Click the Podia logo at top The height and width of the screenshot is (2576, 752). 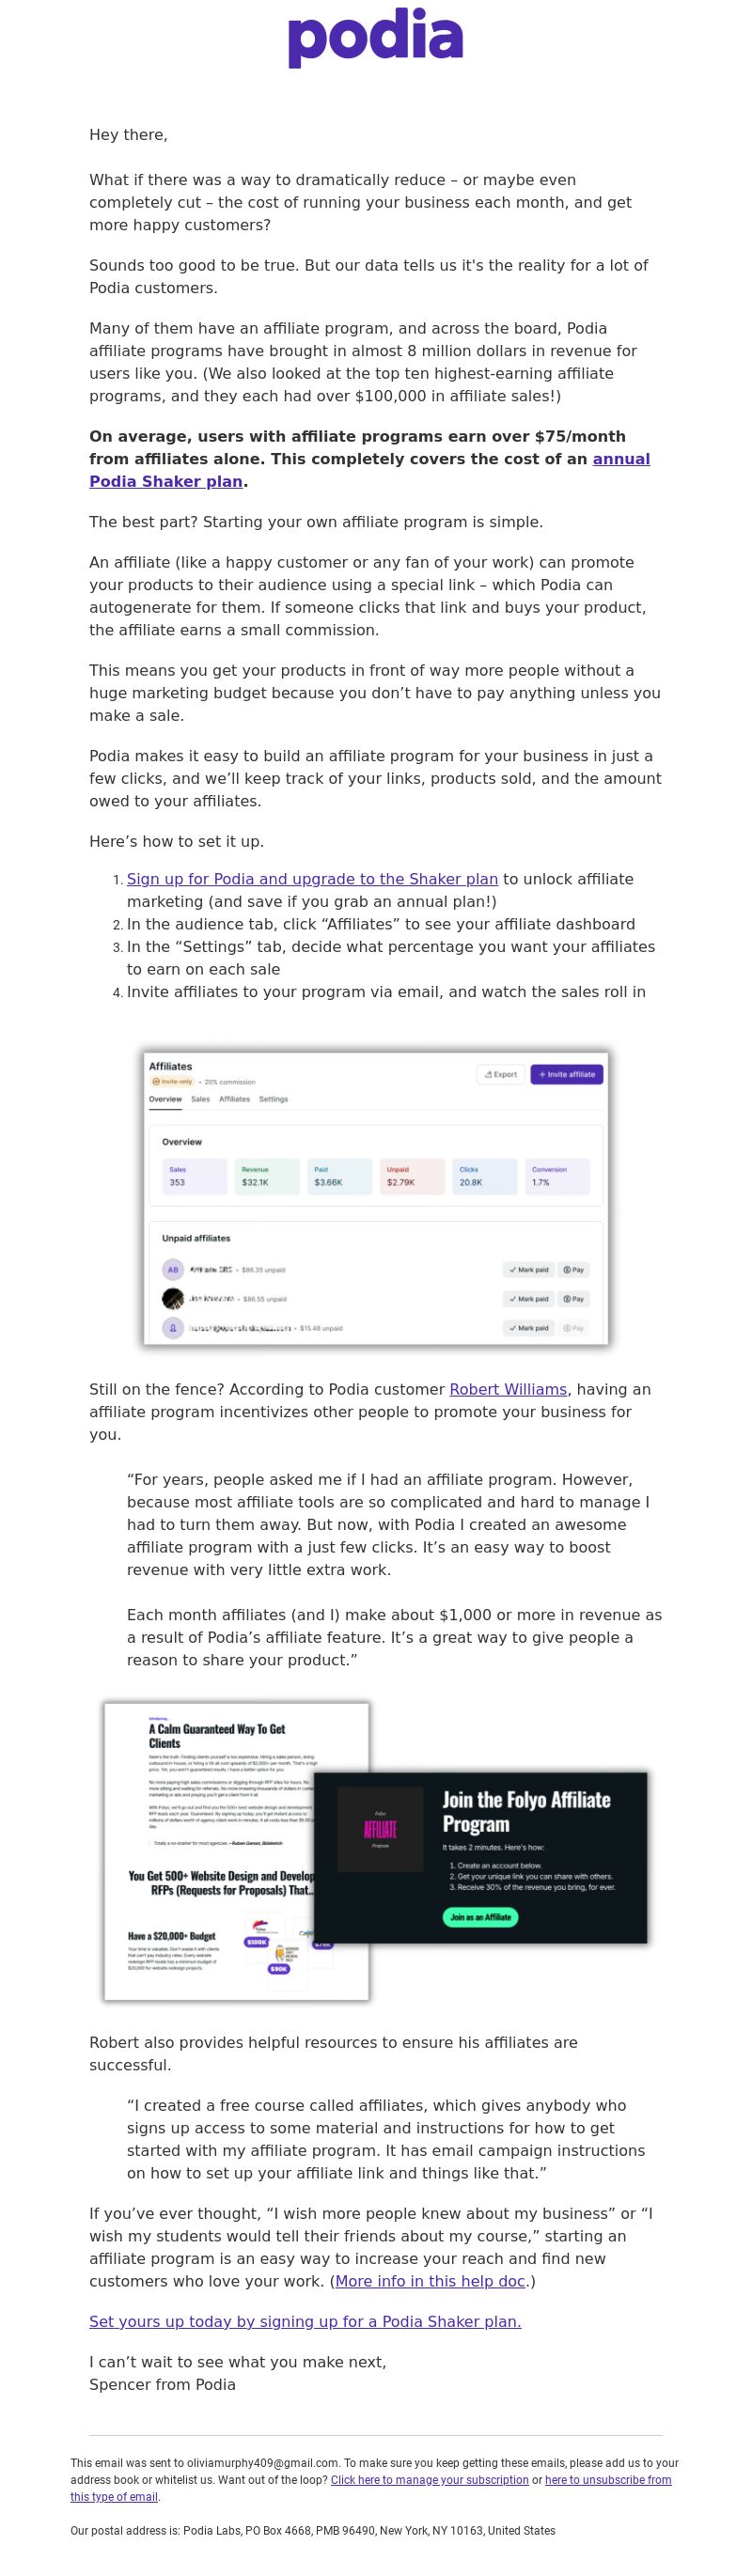click(375, 39)
